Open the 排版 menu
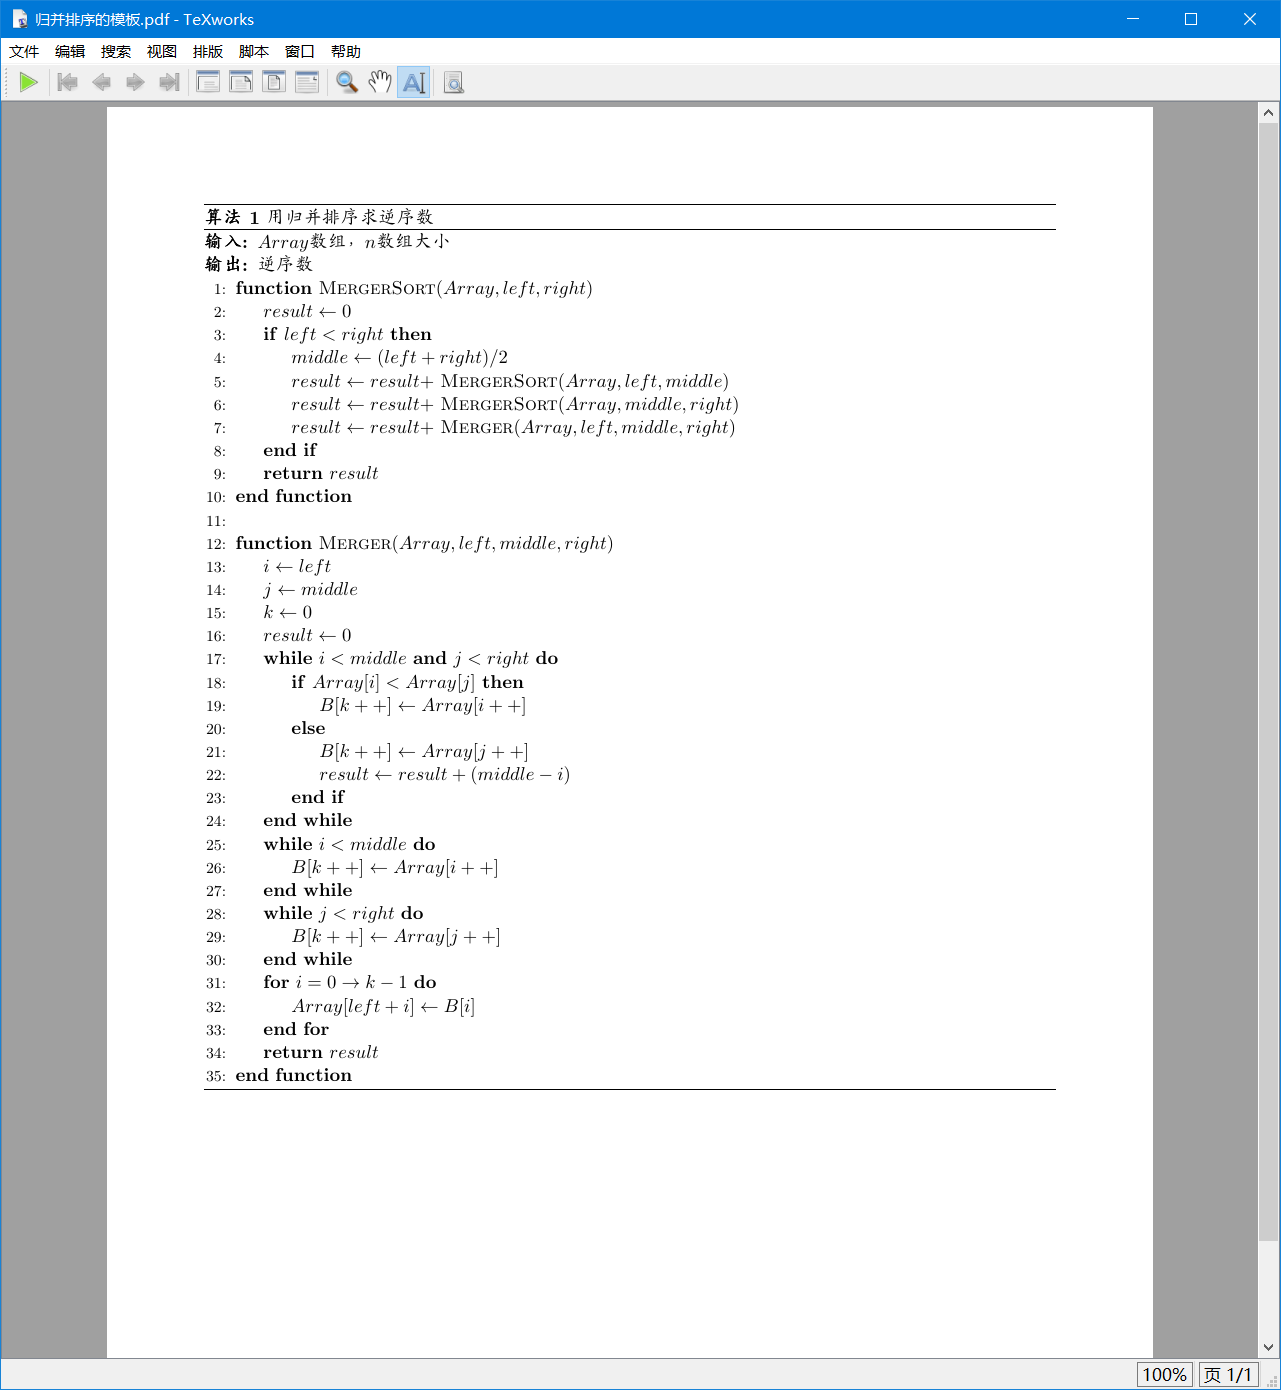The width and height of the screenshot is (1281, 1390). click(x=208, y=51)
